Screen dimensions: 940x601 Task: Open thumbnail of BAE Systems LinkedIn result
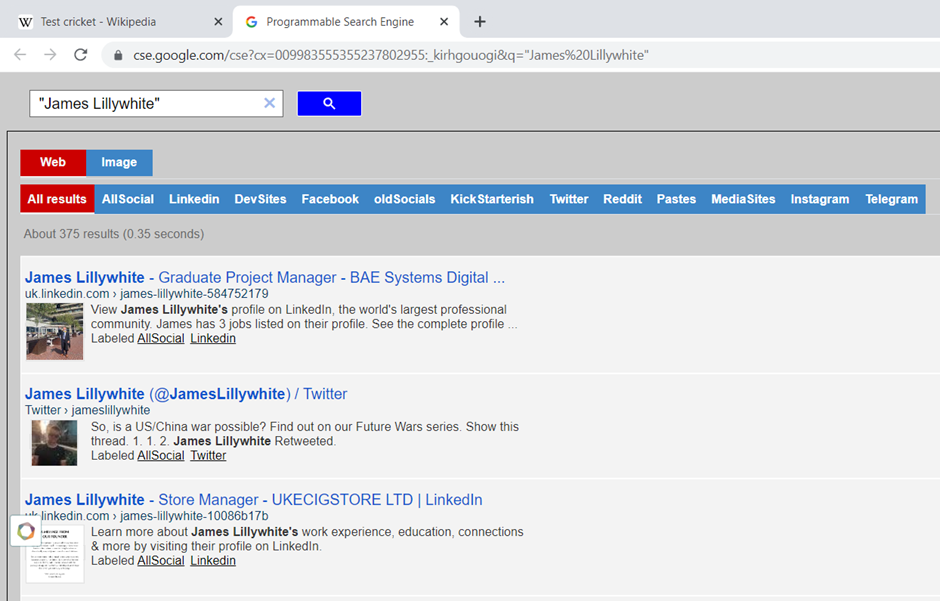(55, 331)
